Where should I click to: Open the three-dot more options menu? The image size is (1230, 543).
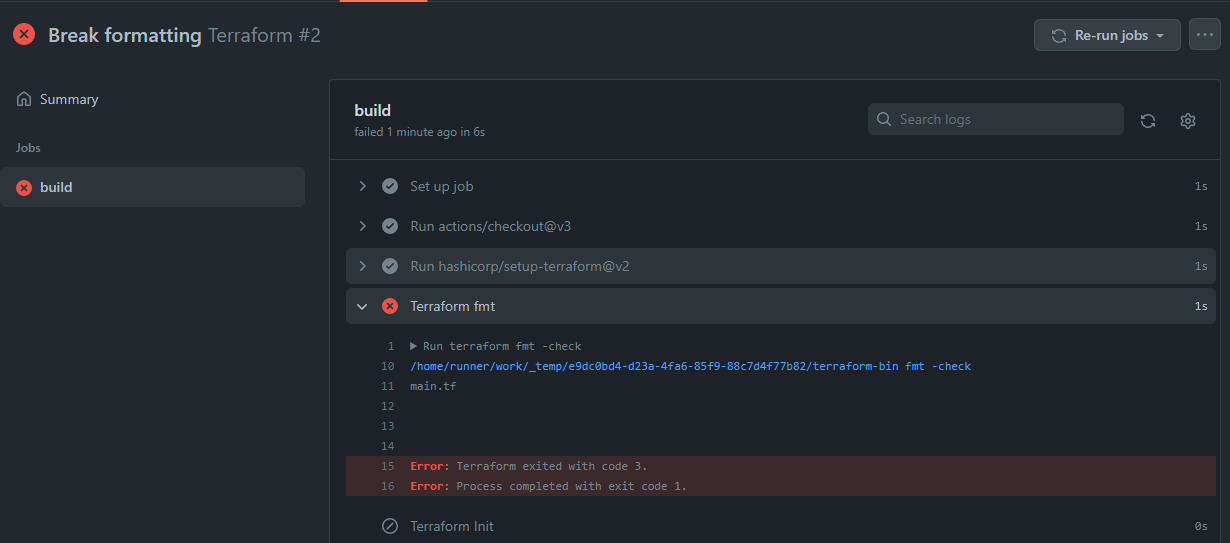pyautogui.click(x=1205, y=35)
